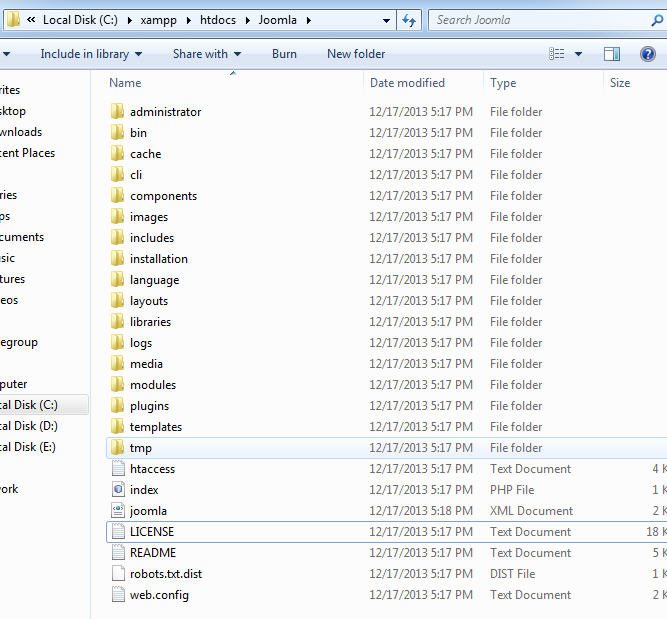Select Local Disk (C:) in navigation pane
This screenshot has height=619, width=667.
pos(28,405)
